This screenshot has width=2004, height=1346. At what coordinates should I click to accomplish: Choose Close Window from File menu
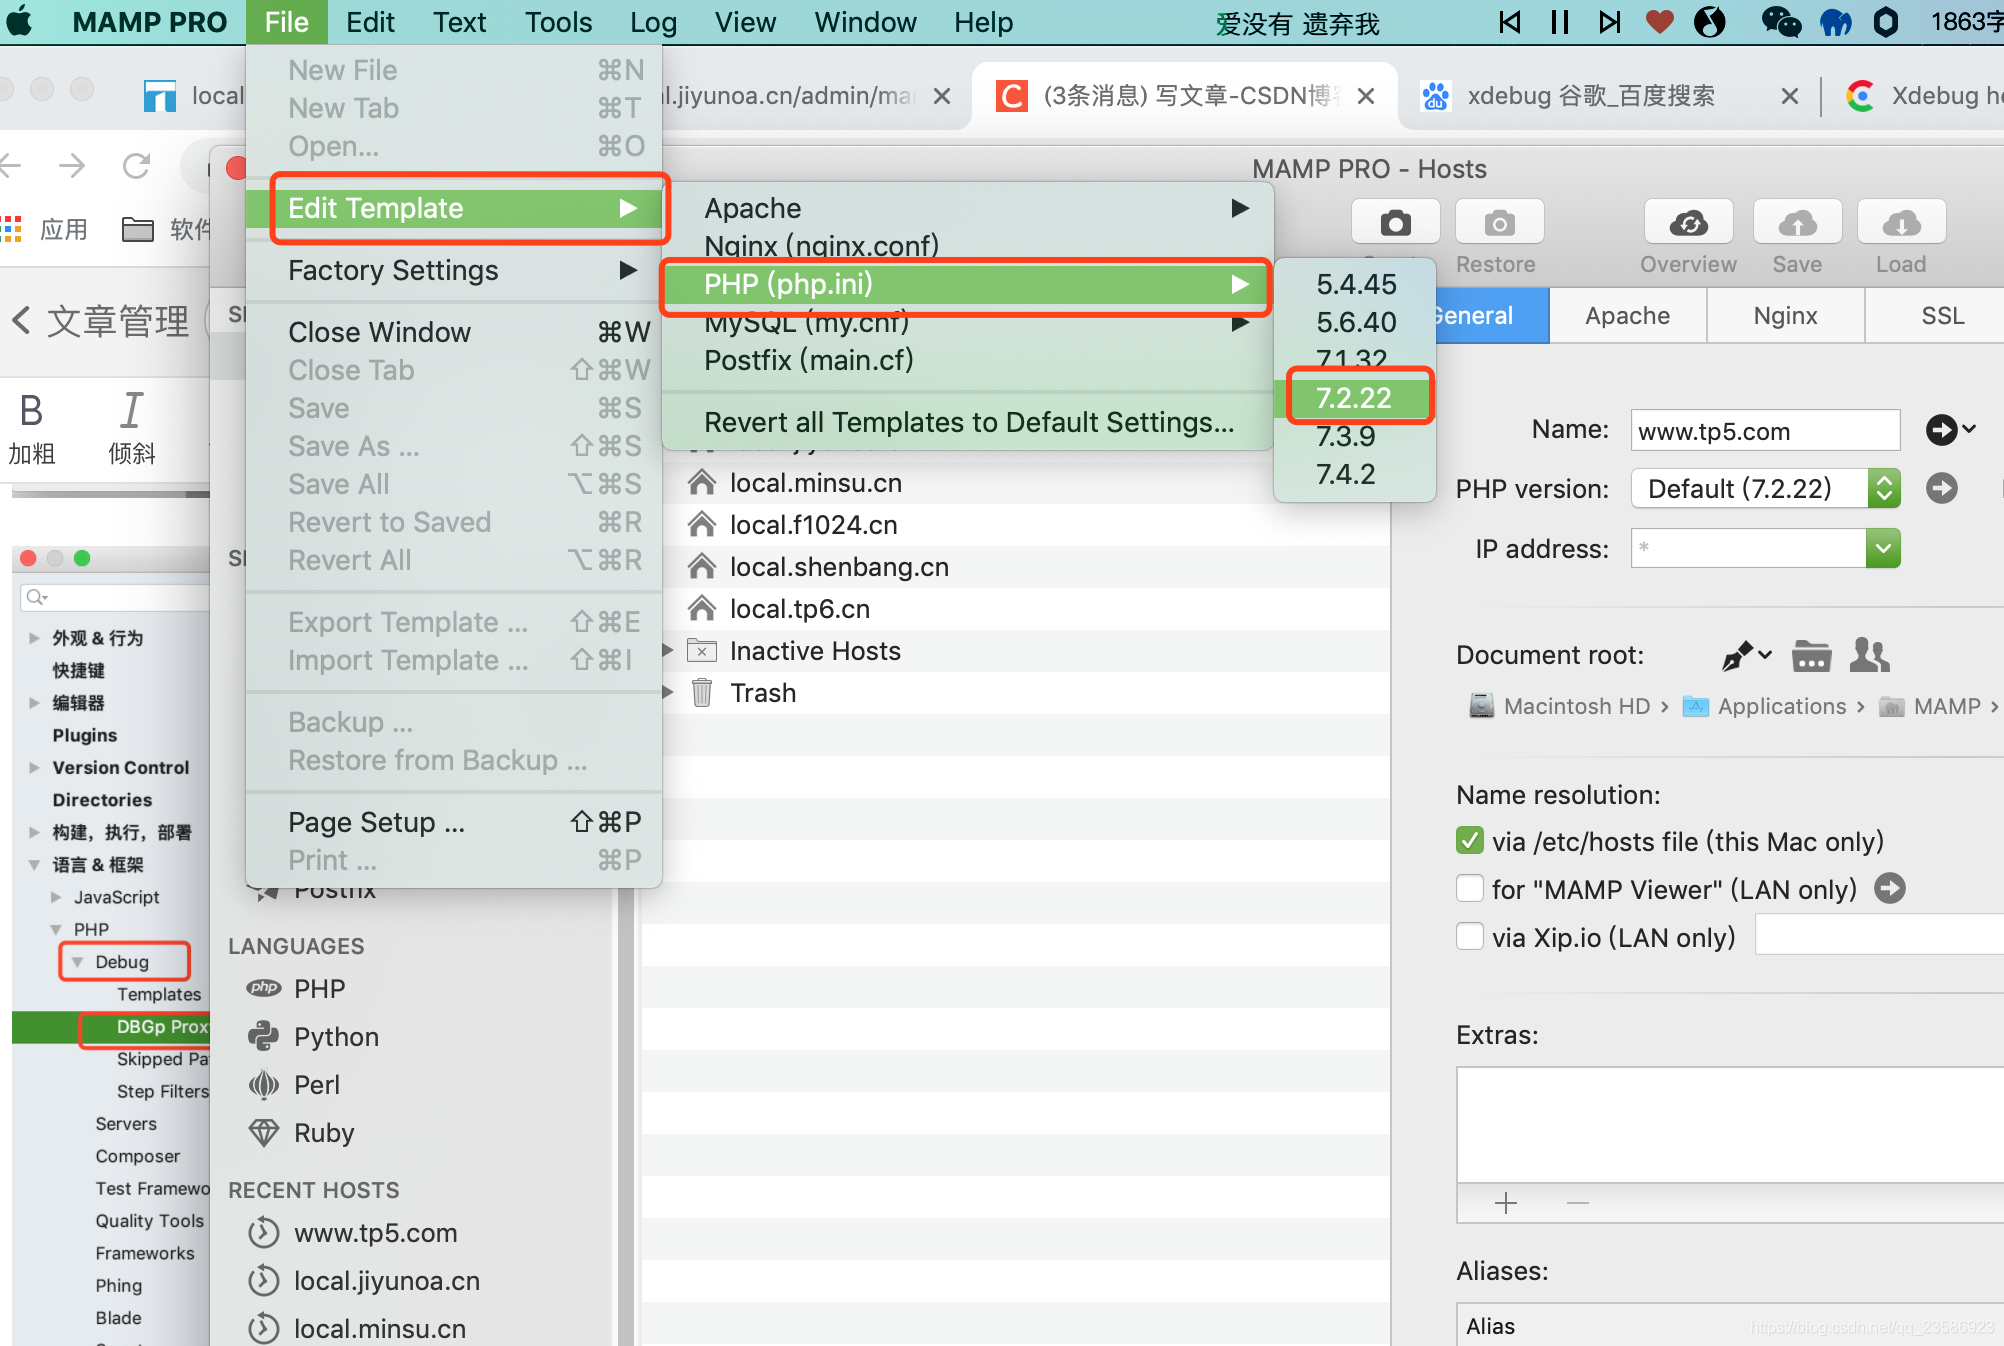454,332
